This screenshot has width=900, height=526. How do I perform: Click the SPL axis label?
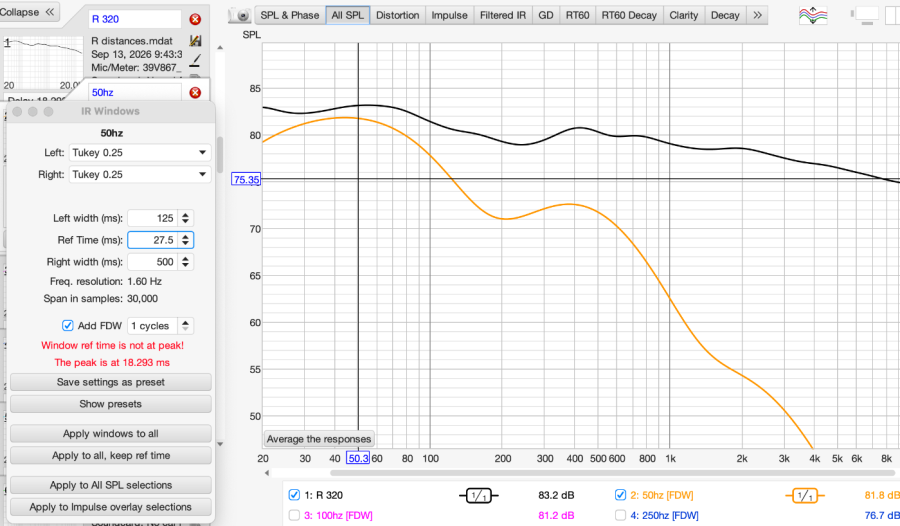(x=251, y=35)
